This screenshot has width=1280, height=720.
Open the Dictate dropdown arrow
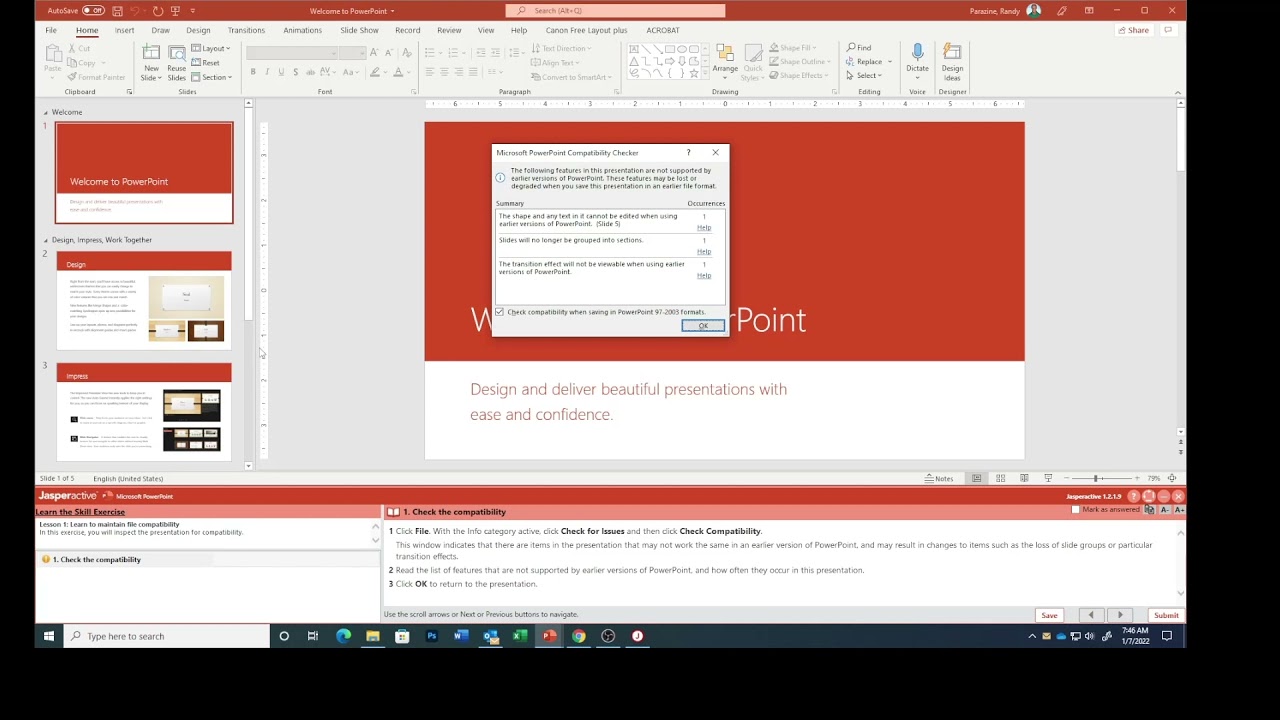917,76
